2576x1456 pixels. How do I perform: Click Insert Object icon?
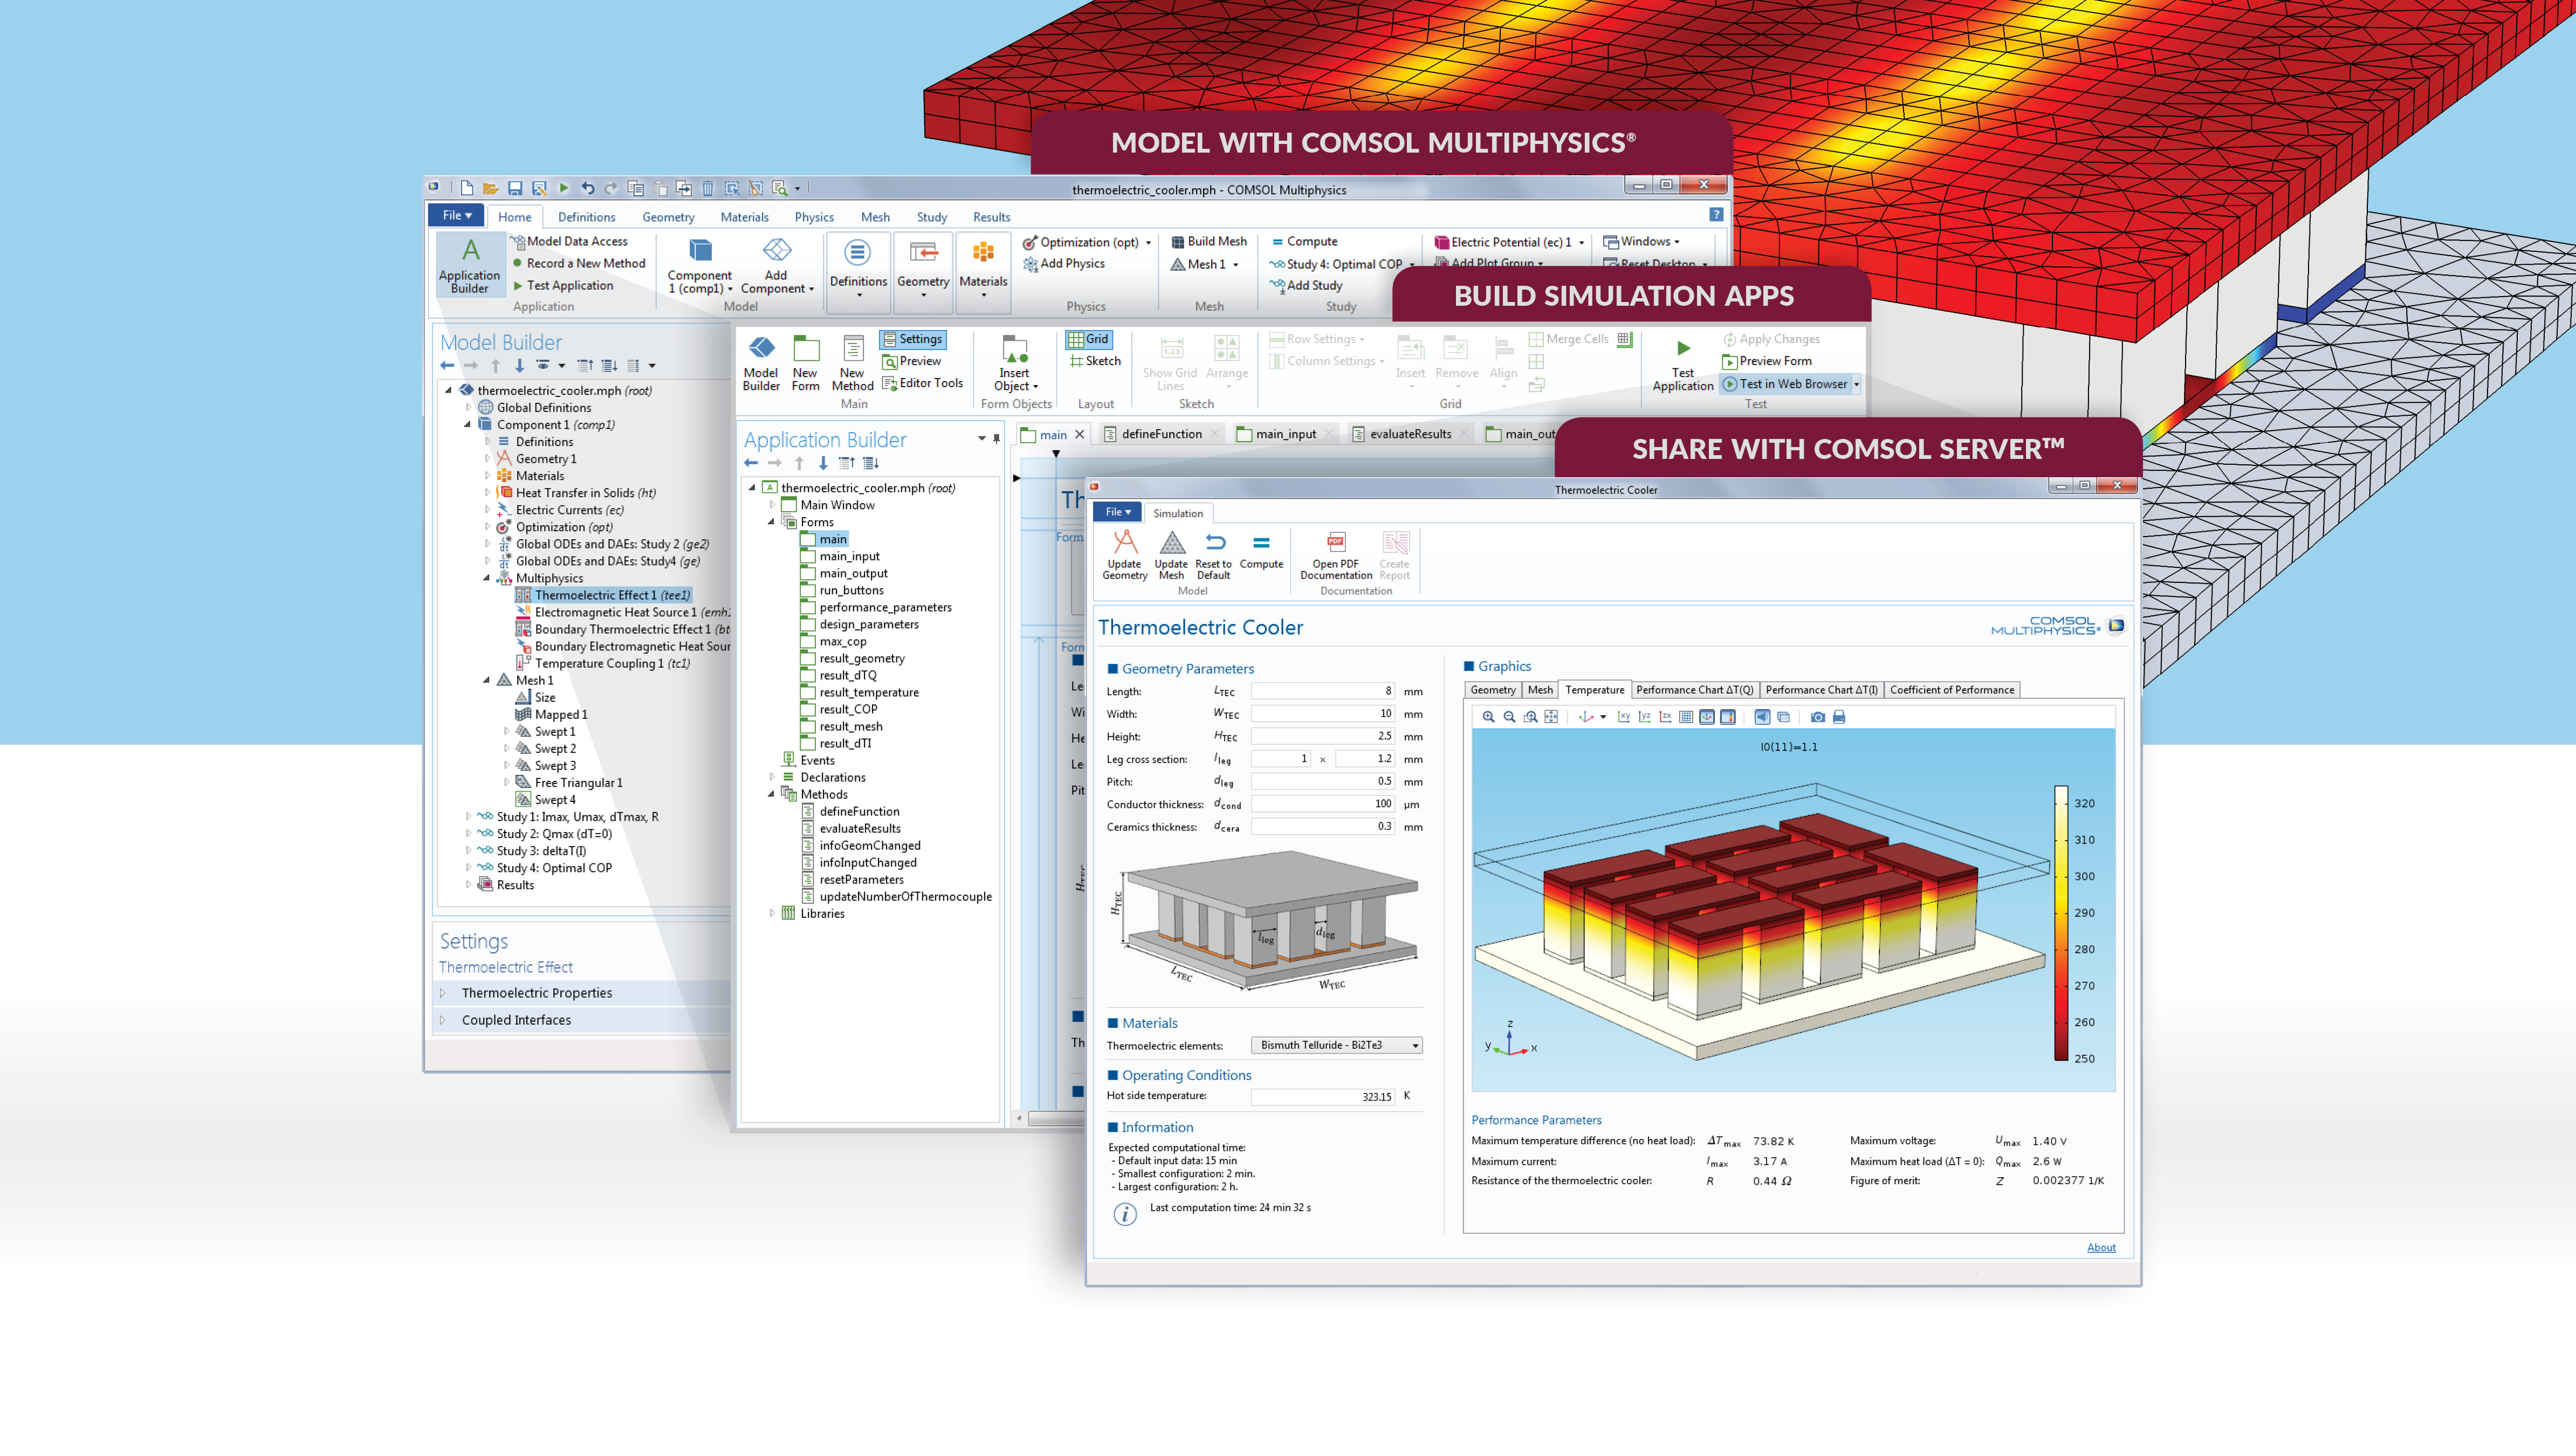click(1015, 363)
